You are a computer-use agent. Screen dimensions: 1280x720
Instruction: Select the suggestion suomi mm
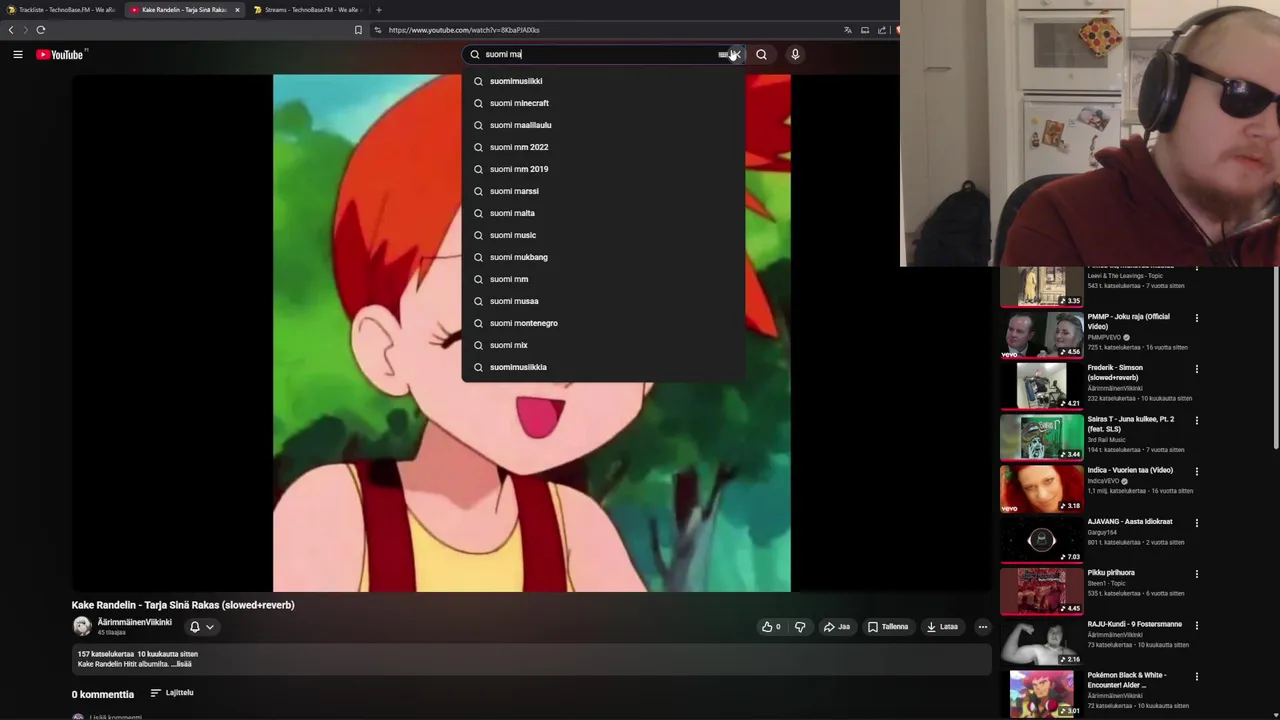(603, 279)
